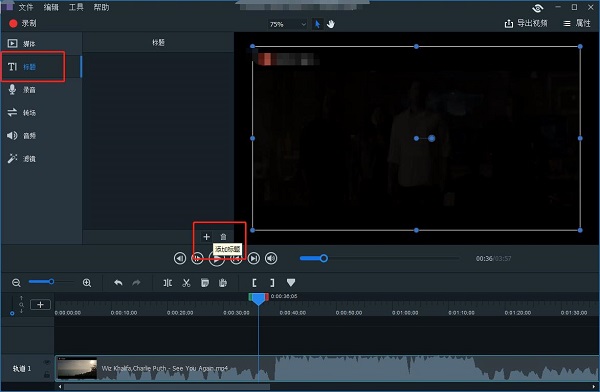Click the add title plus icon

coord(206,237)
